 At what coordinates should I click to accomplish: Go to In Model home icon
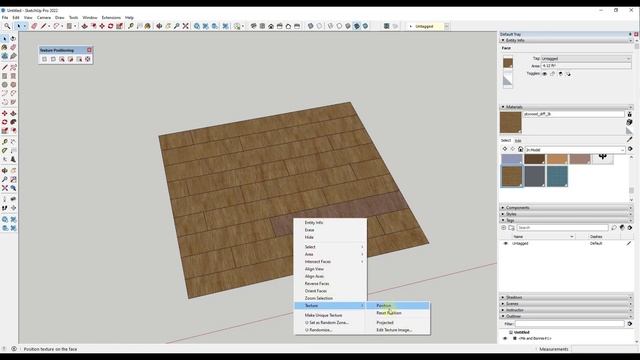(520, 149)
